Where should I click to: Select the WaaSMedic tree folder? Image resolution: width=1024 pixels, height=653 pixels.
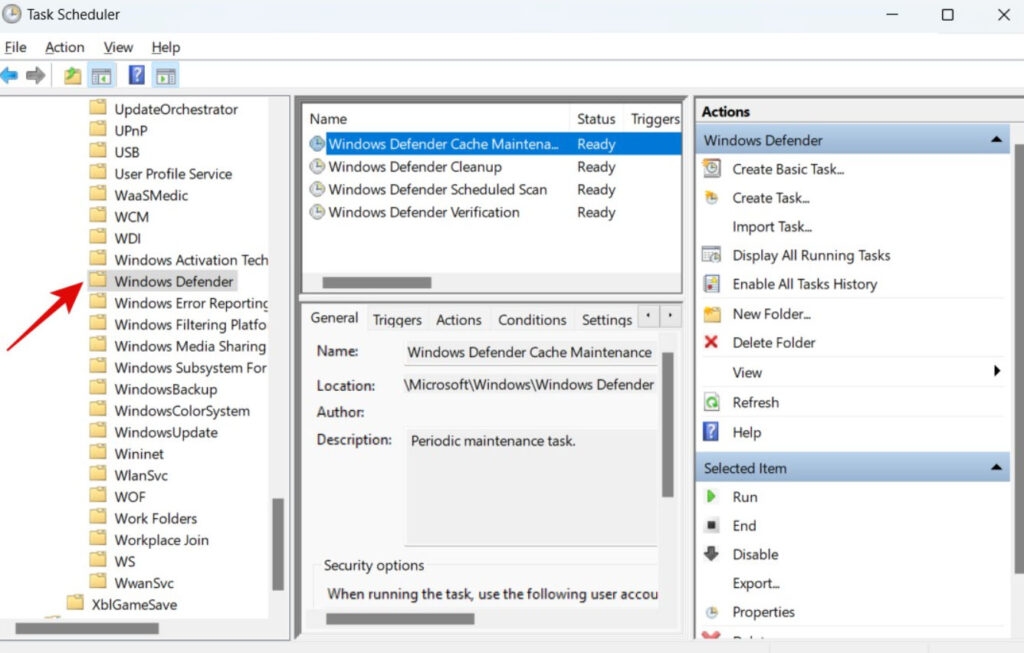pyautogui.click(x=151, y=195)
